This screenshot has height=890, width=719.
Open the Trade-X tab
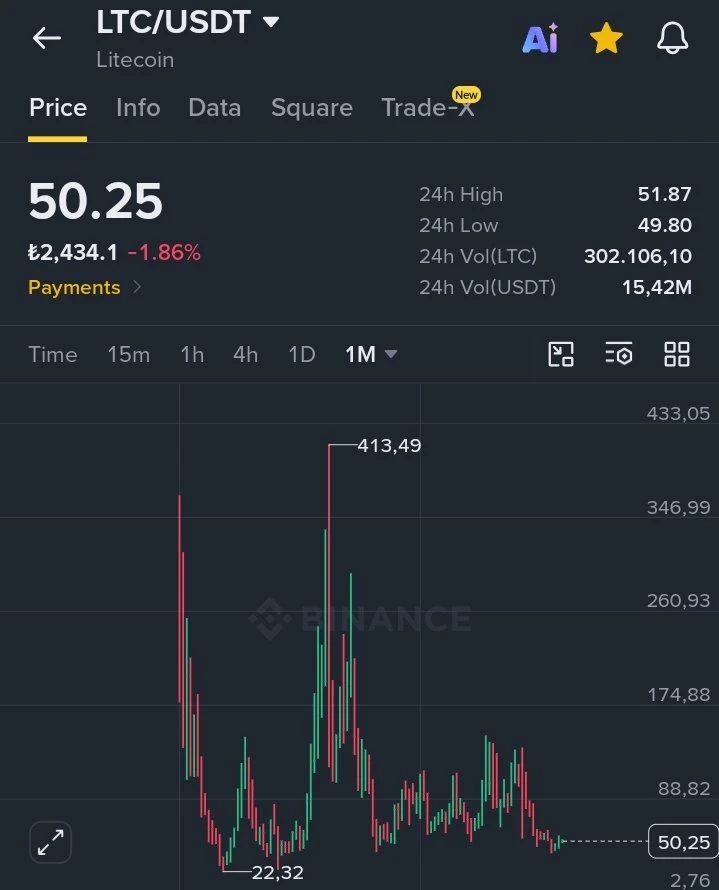pos(428,108)
